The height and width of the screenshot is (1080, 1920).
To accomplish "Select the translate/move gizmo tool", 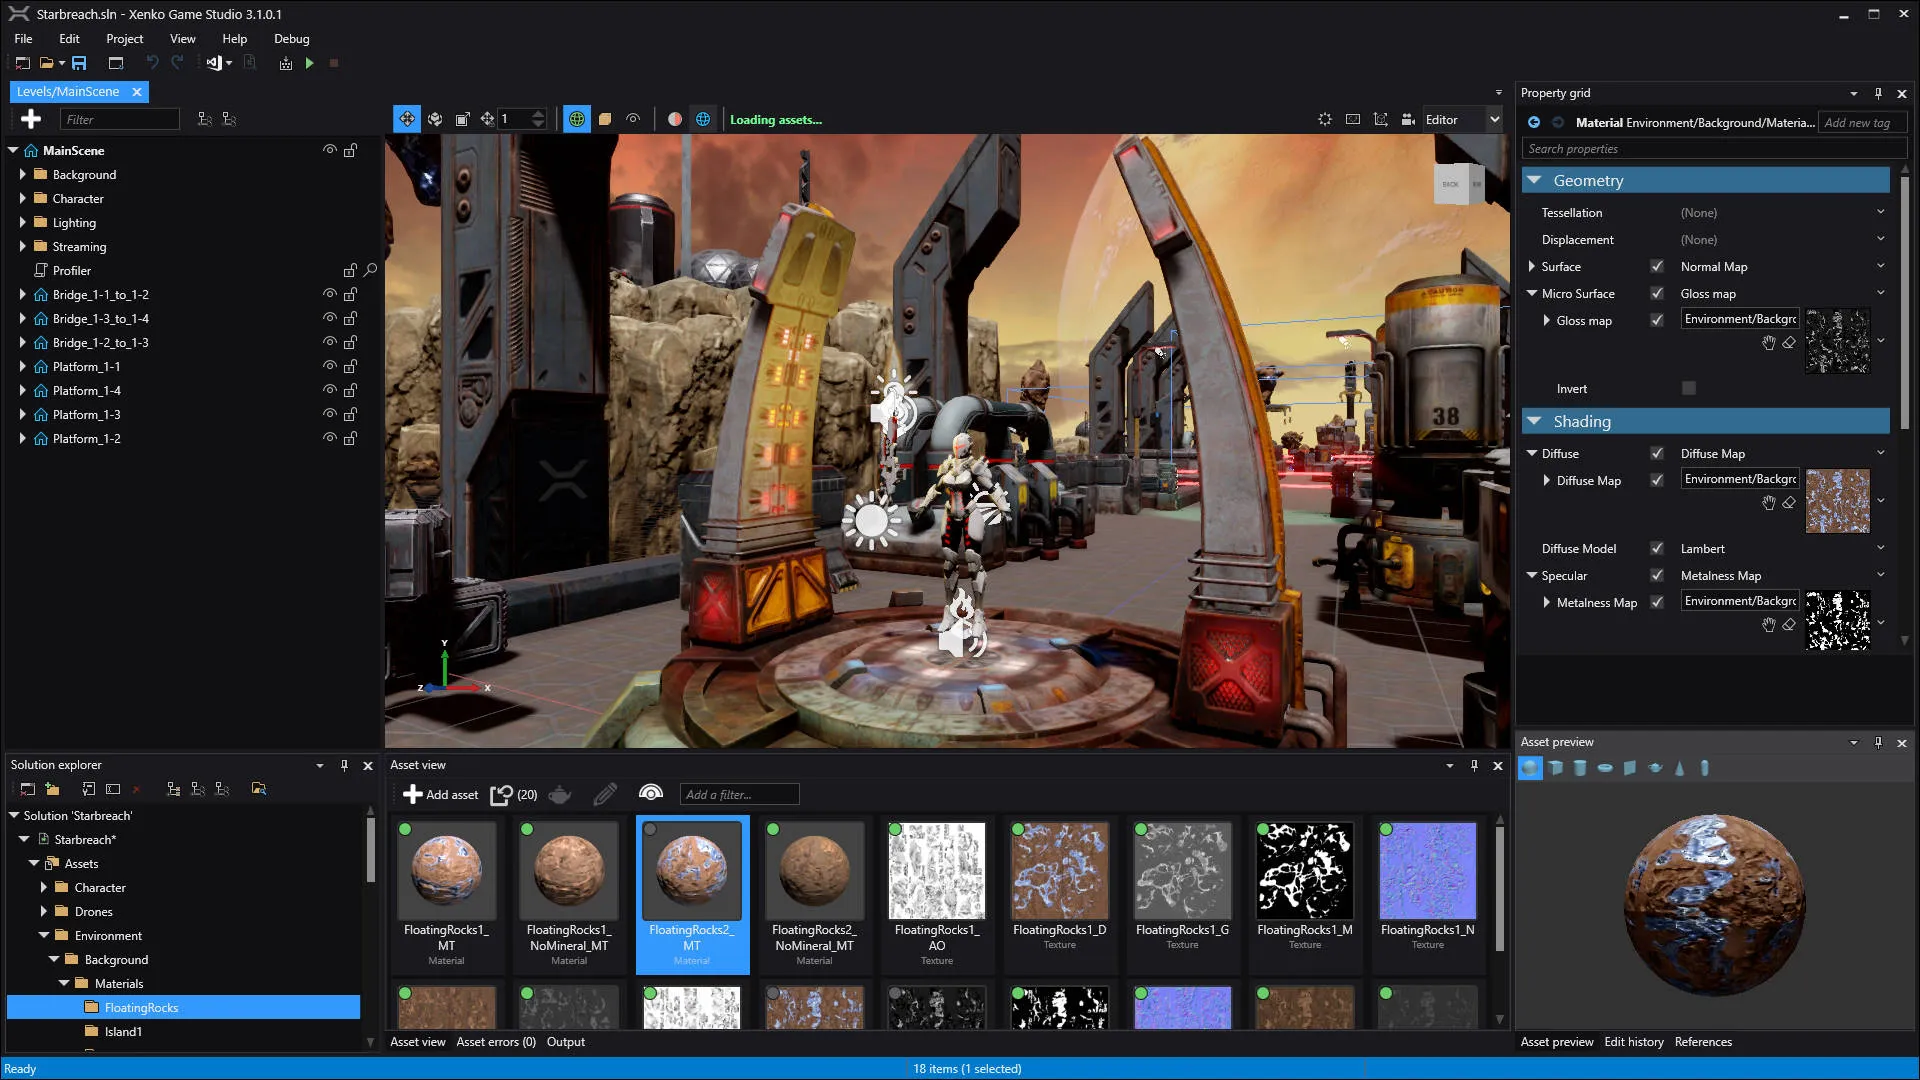I will pyautogui.click(x=406, y=120).
